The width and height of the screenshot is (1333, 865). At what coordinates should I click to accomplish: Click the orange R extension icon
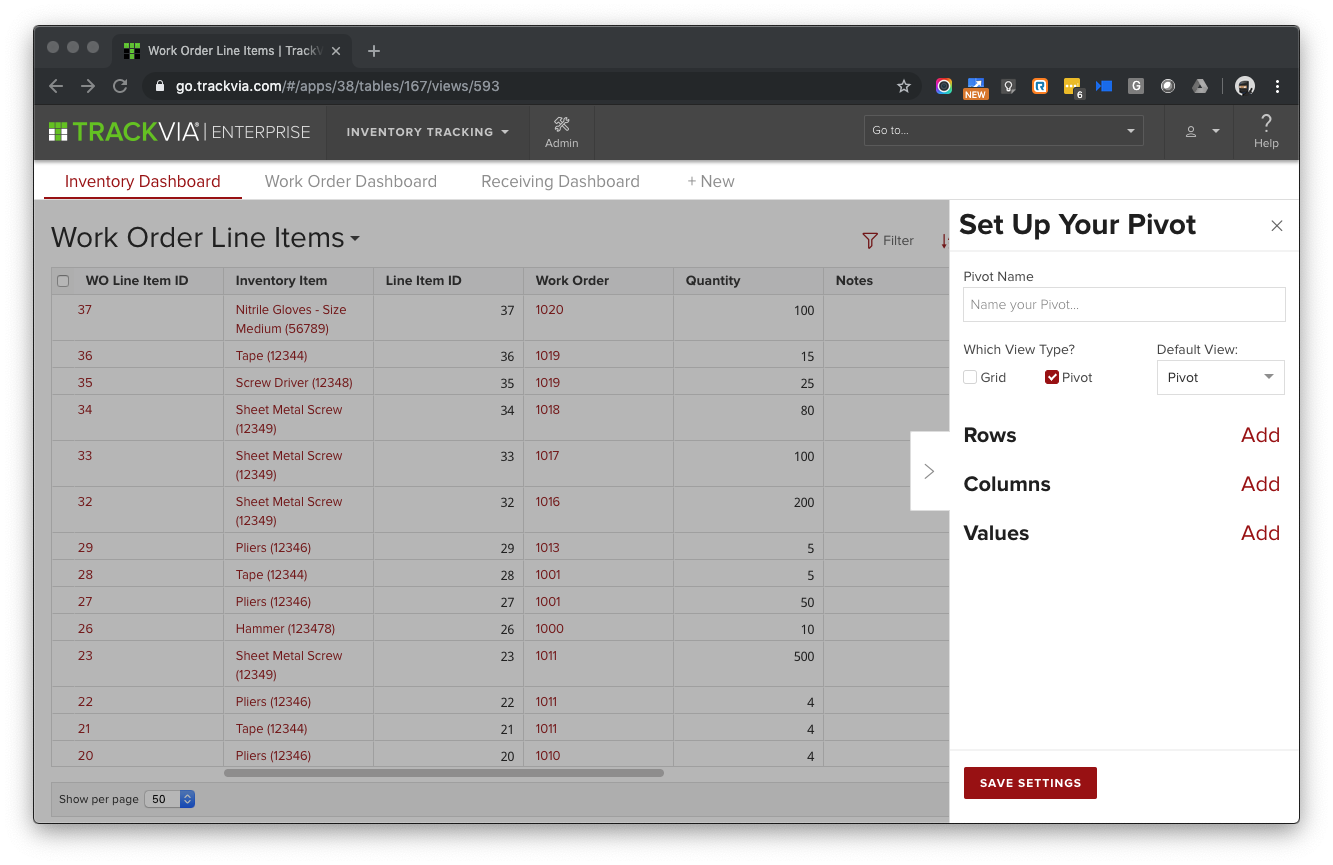click(1040, 87)
